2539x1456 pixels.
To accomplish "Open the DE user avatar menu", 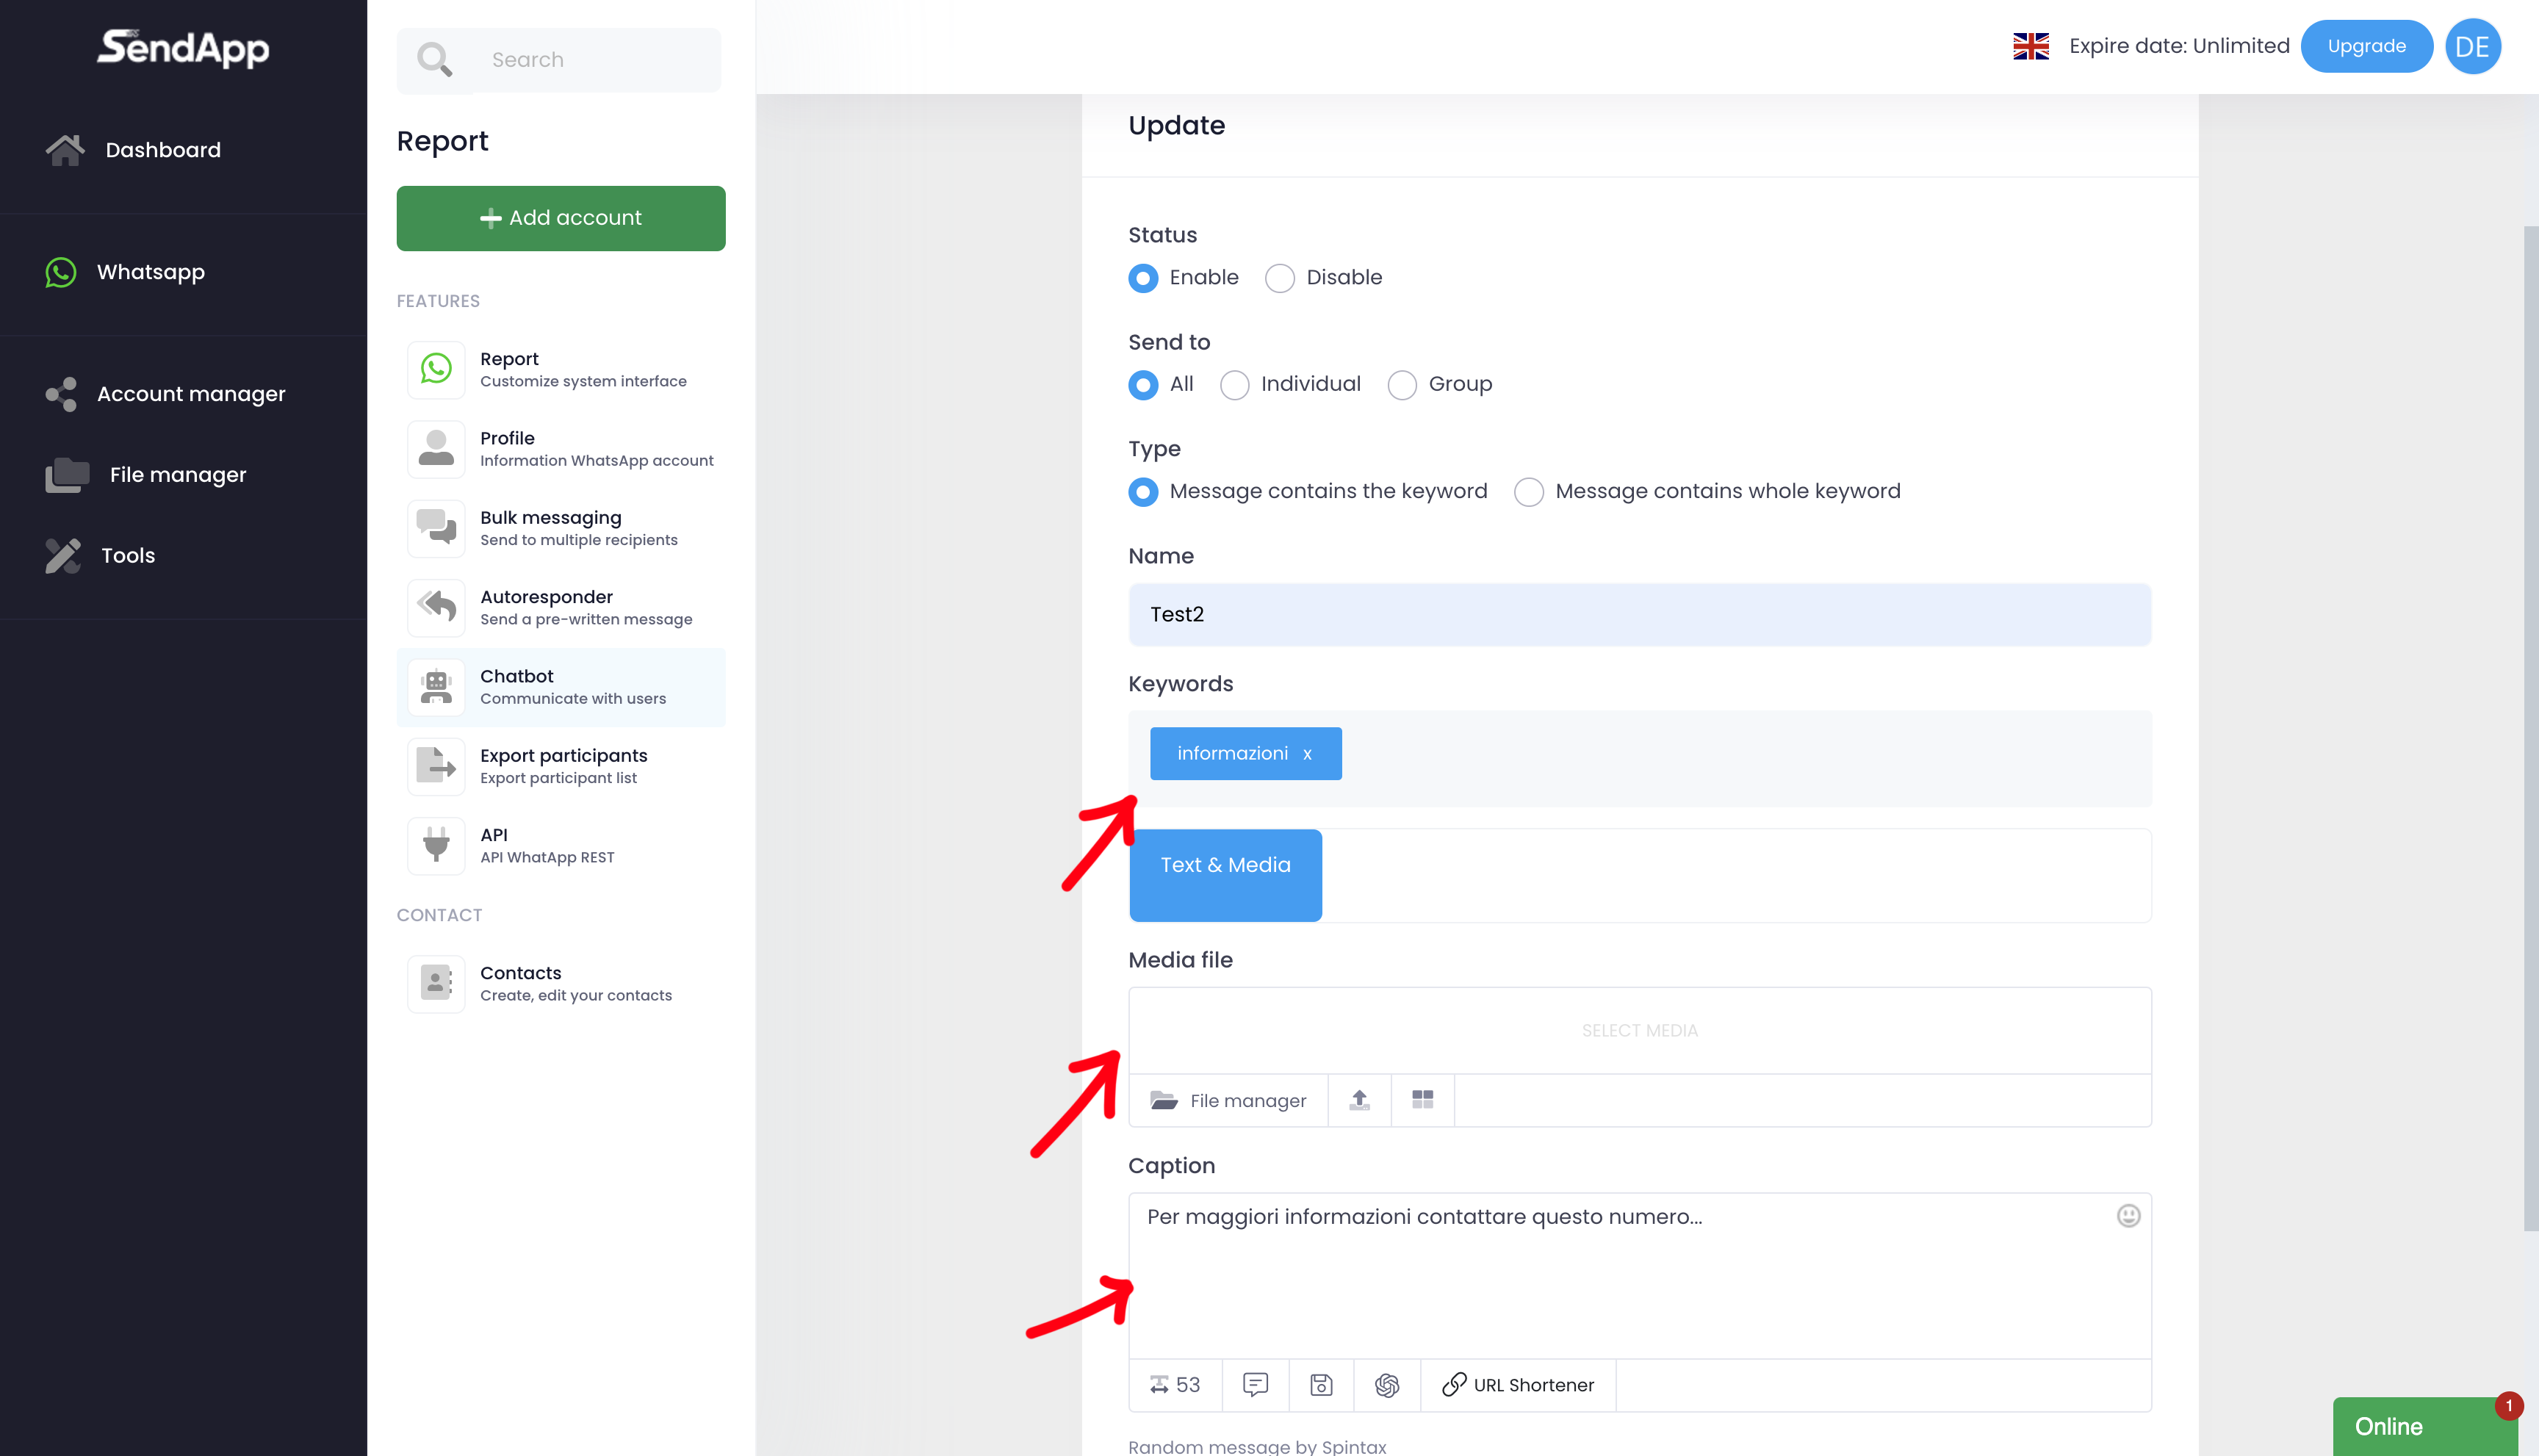I will click(x=2472, y=46).
